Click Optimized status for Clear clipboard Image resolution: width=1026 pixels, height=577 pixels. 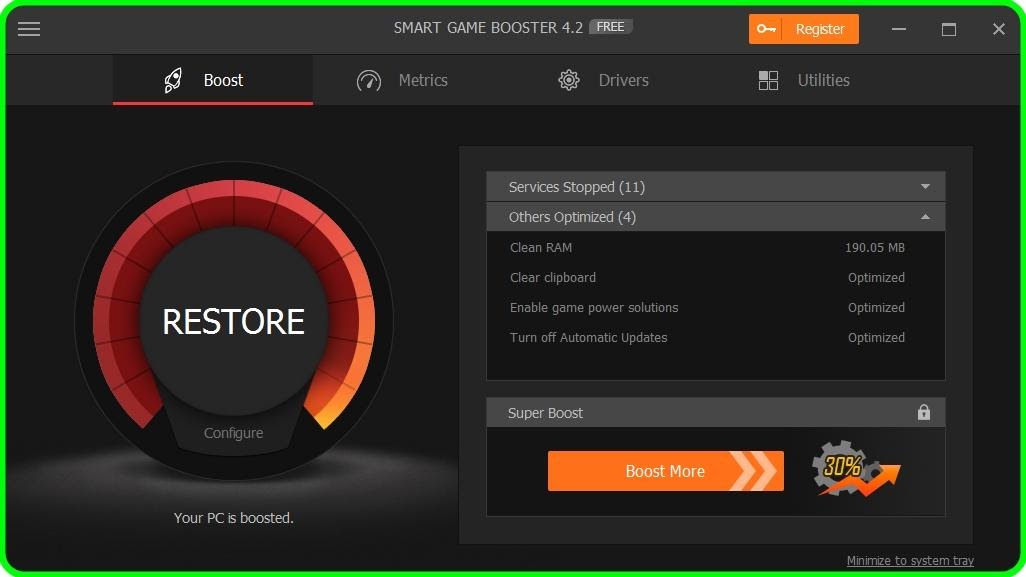[876, 277]
